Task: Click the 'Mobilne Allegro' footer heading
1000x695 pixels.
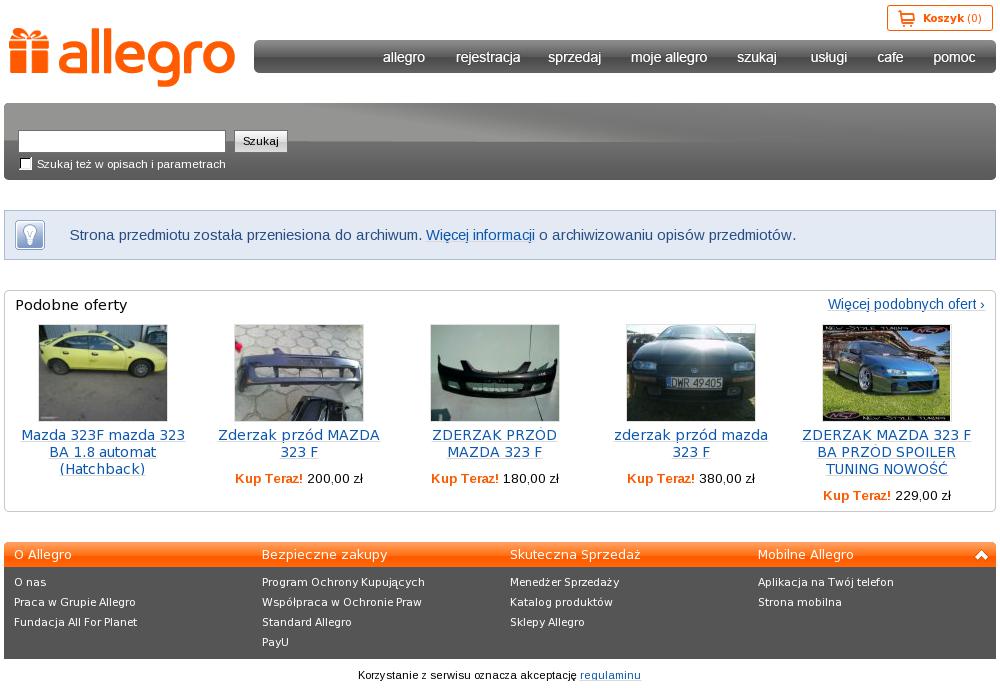Action: (805, 555)
